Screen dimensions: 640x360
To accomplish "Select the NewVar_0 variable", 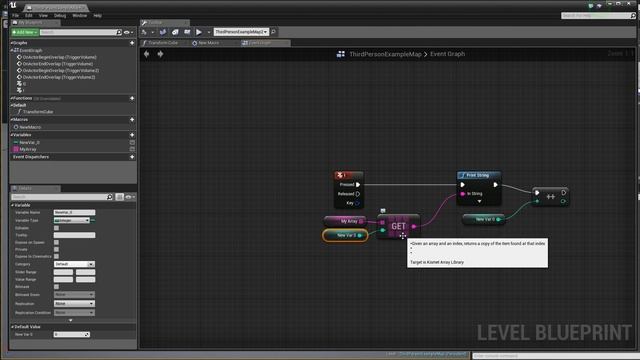I will coord(27,142).
